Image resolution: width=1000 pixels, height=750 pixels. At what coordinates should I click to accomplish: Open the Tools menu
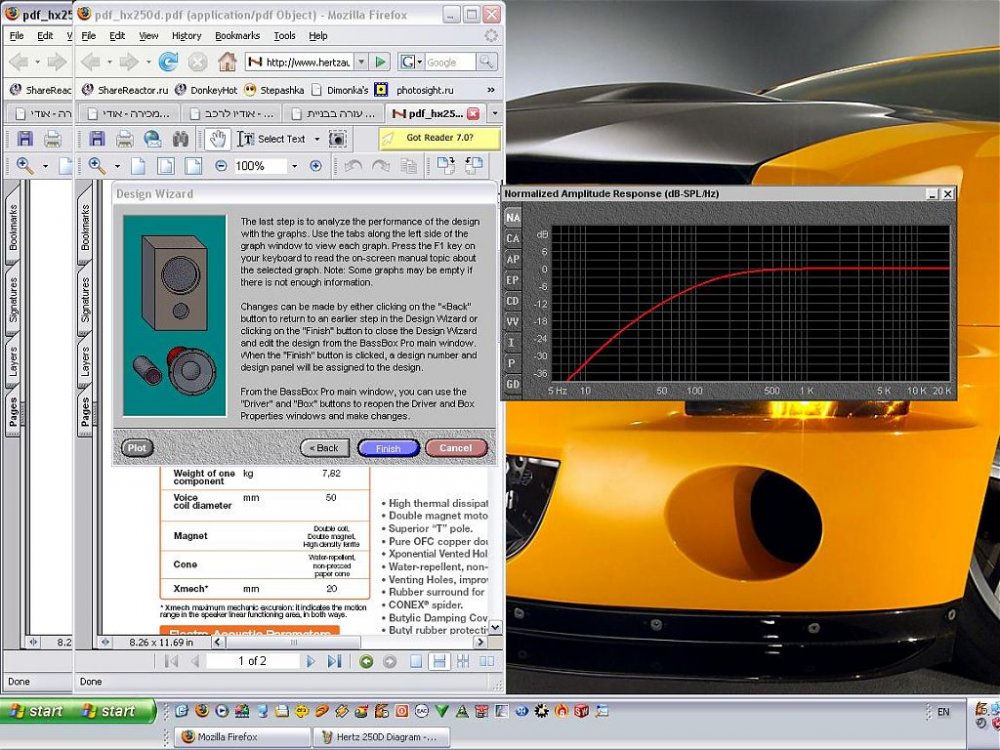click(284, 36)
